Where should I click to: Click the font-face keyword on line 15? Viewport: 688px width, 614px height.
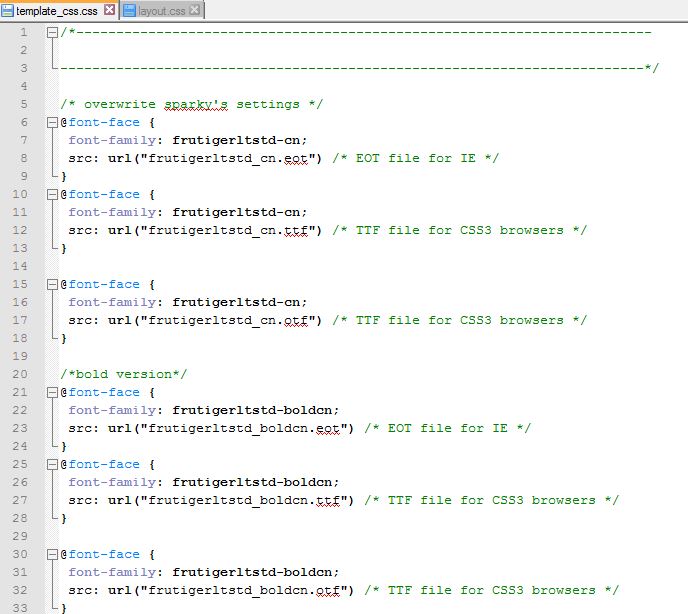coord(104,284)
